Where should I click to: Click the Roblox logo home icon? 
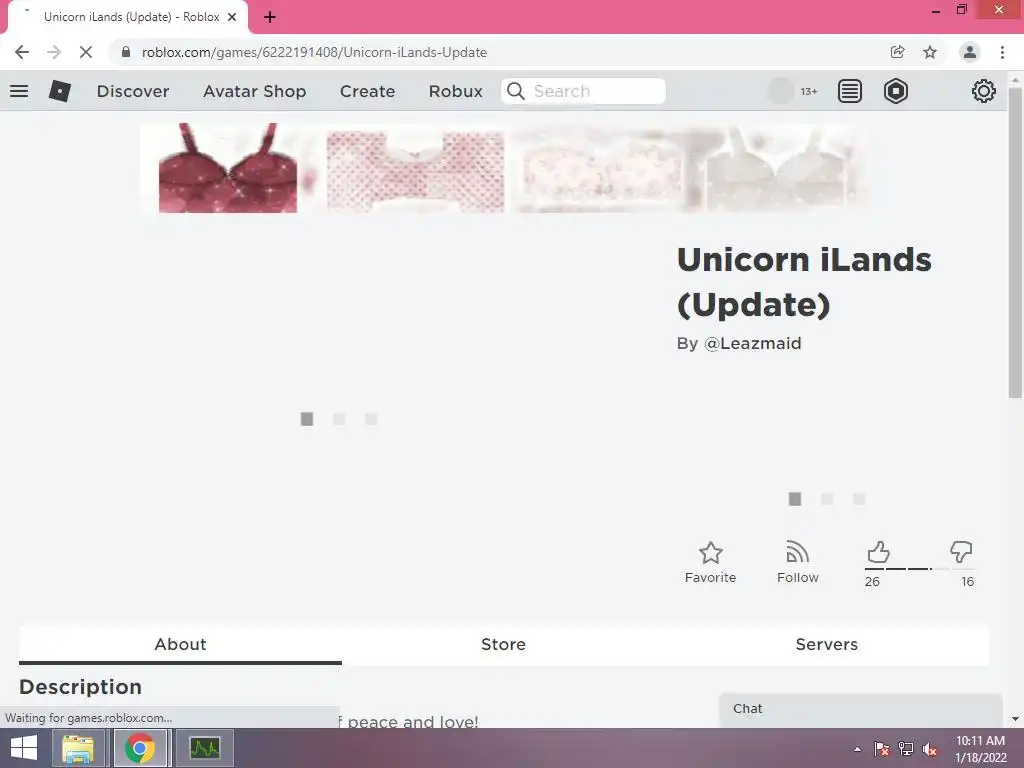(59, 91)
